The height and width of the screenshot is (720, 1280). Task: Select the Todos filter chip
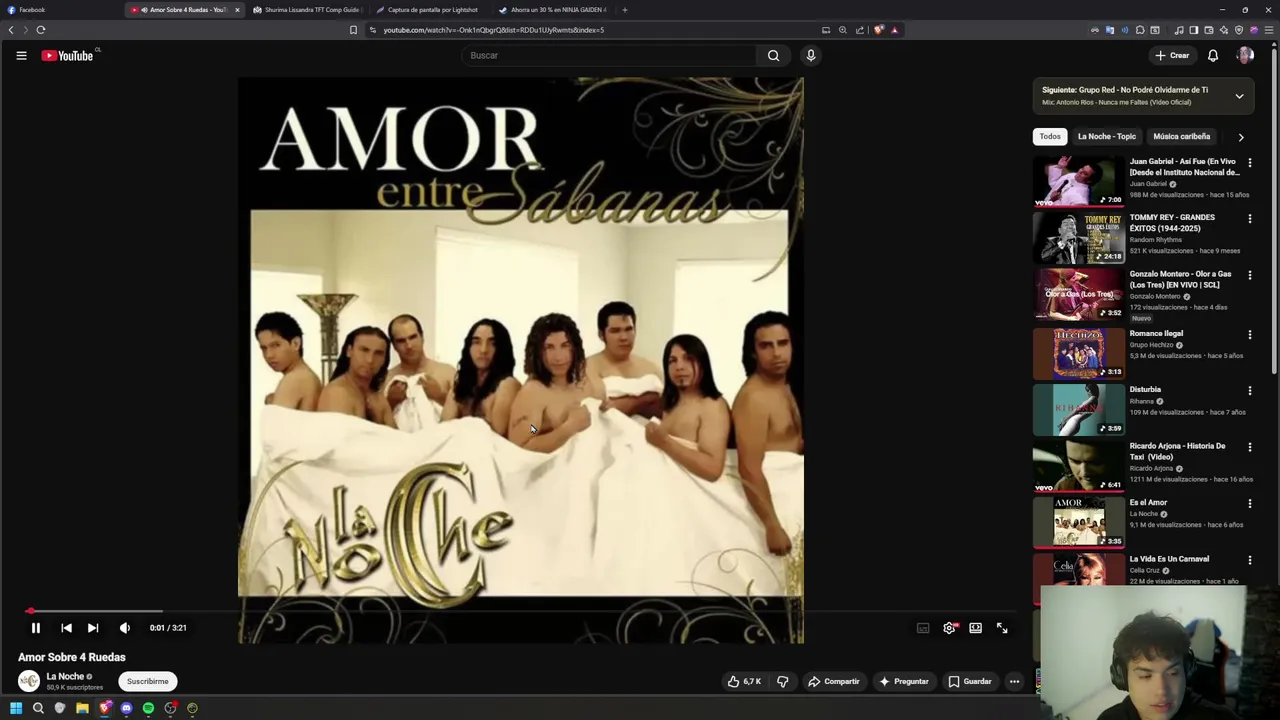[1050, 136]
